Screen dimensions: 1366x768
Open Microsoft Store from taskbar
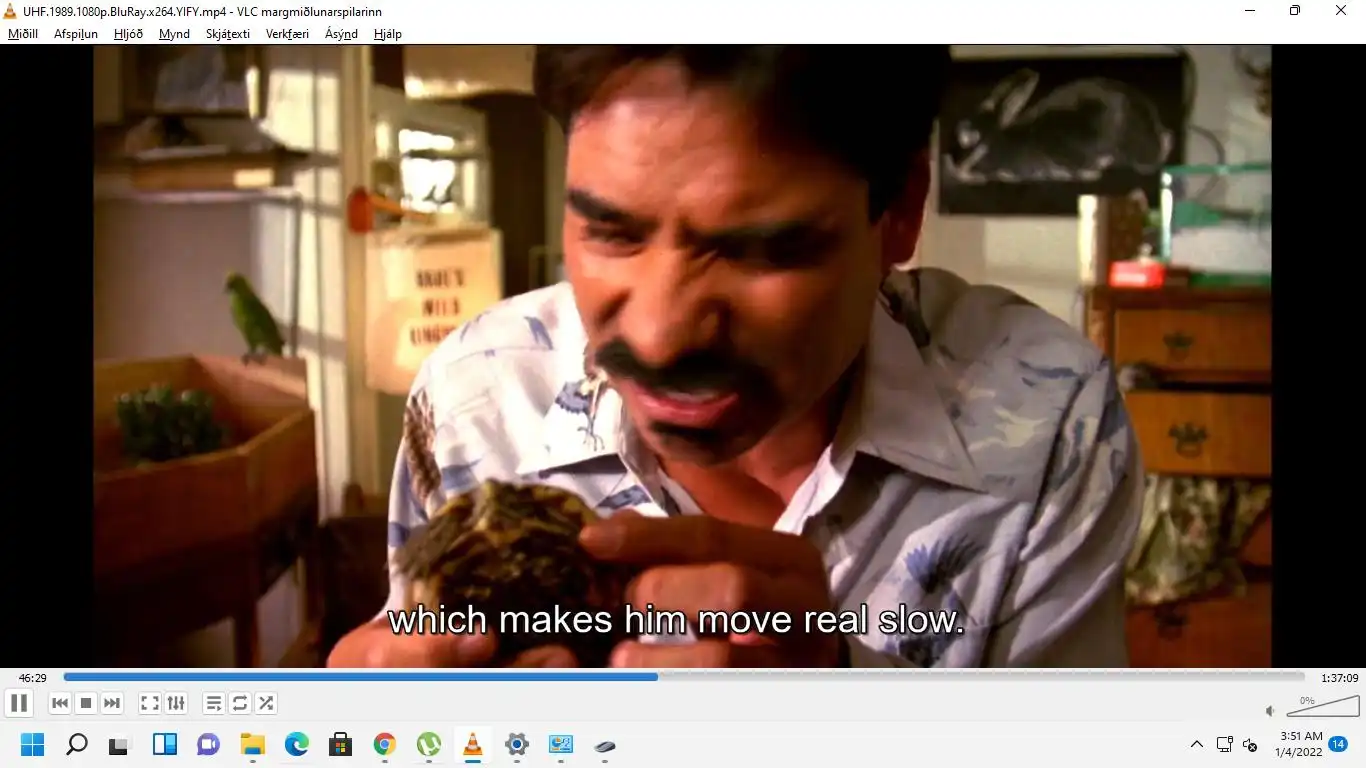click(340, 745)
